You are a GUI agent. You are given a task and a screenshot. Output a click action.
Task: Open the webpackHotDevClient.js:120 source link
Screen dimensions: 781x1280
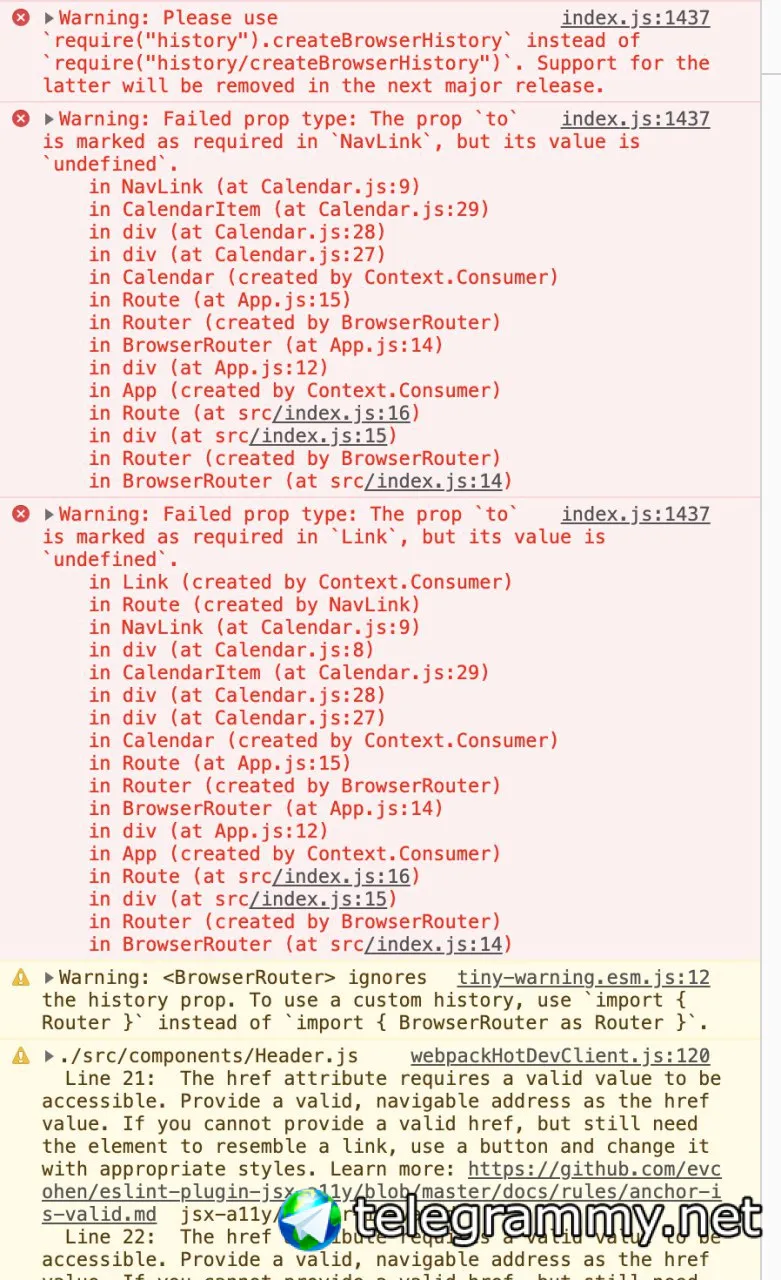[x=560, y=1056]
